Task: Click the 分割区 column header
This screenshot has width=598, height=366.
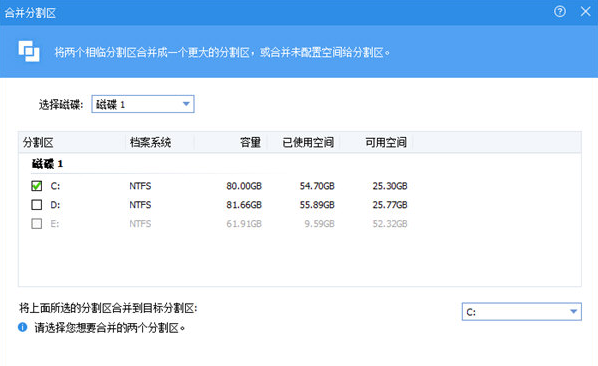Action: [x=38, y=143]
